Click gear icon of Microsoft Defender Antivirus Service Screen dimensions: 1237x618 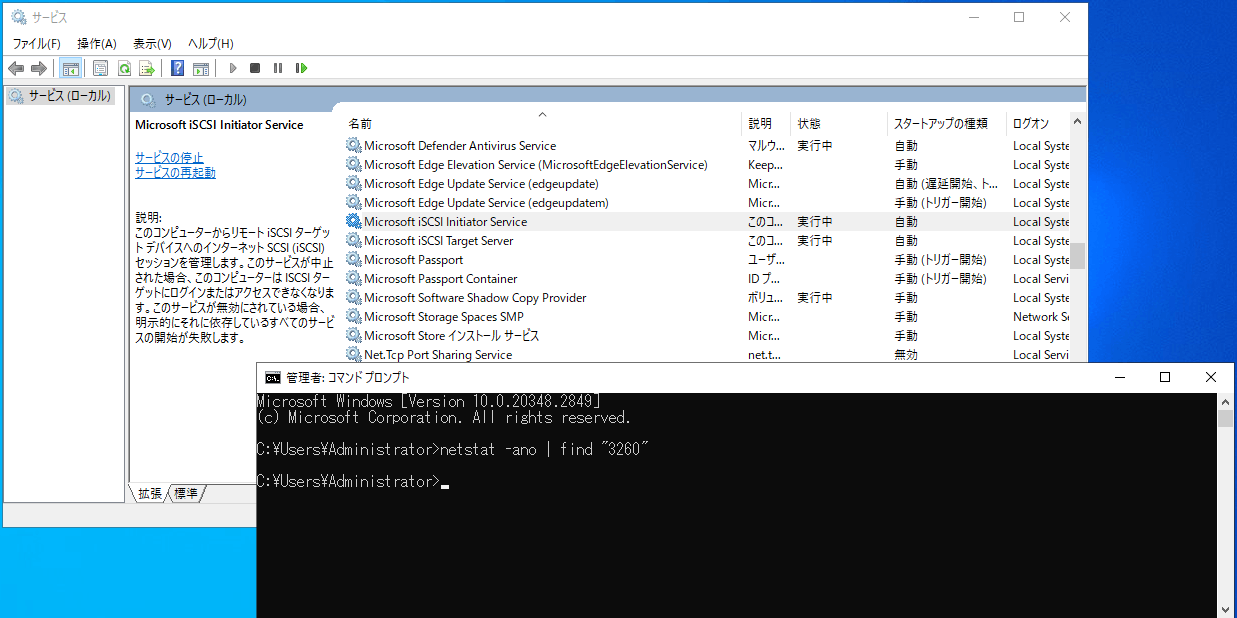pos(353,145)
